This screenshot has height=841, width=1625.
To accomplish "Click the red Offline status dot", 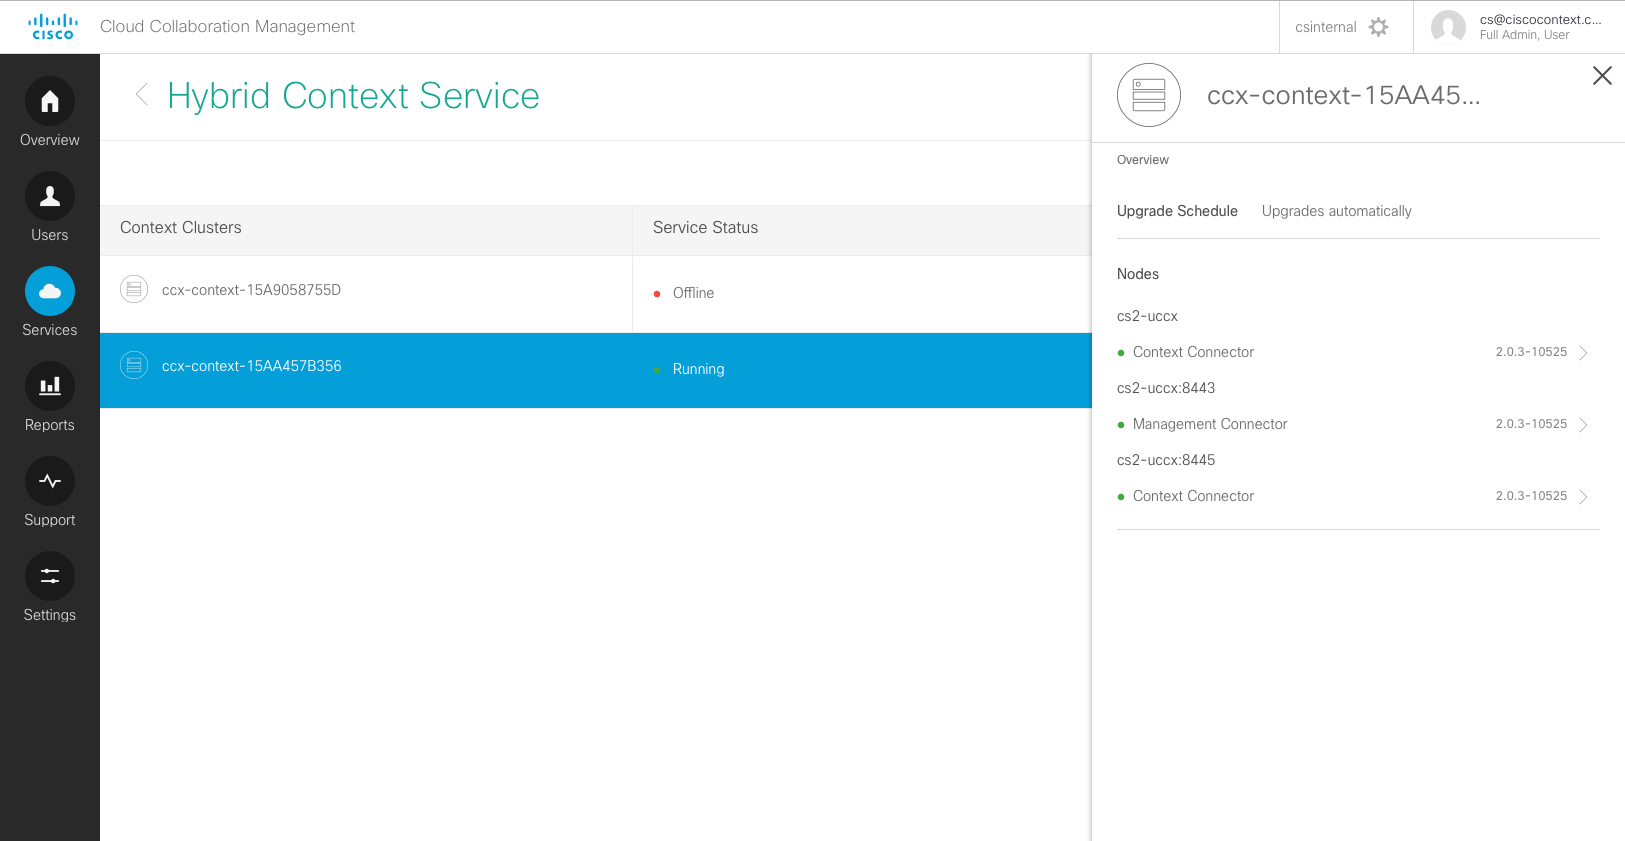I will click(x=657, y=294).
